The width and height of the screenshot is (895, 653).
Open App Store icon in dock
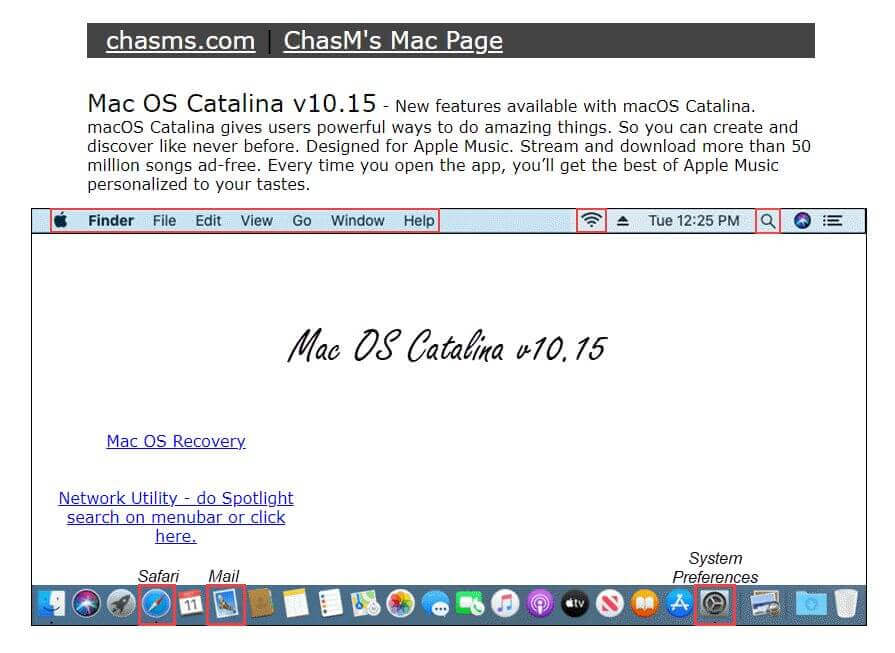point(679,604)
